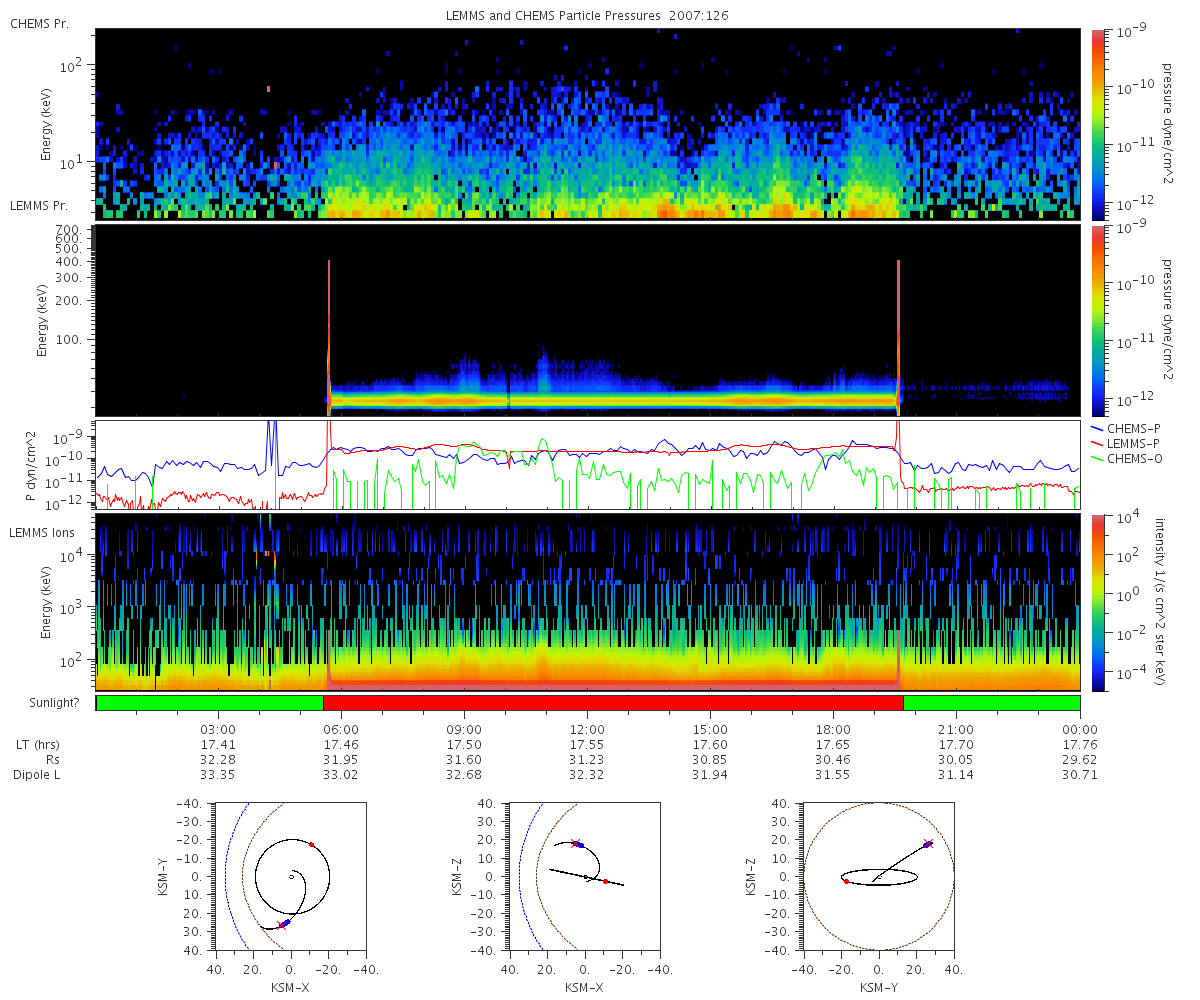Viewport: 1200px width, 1000px height.
Task: Click the LEMMS Ions intensity color bar
Action: 1098,602
